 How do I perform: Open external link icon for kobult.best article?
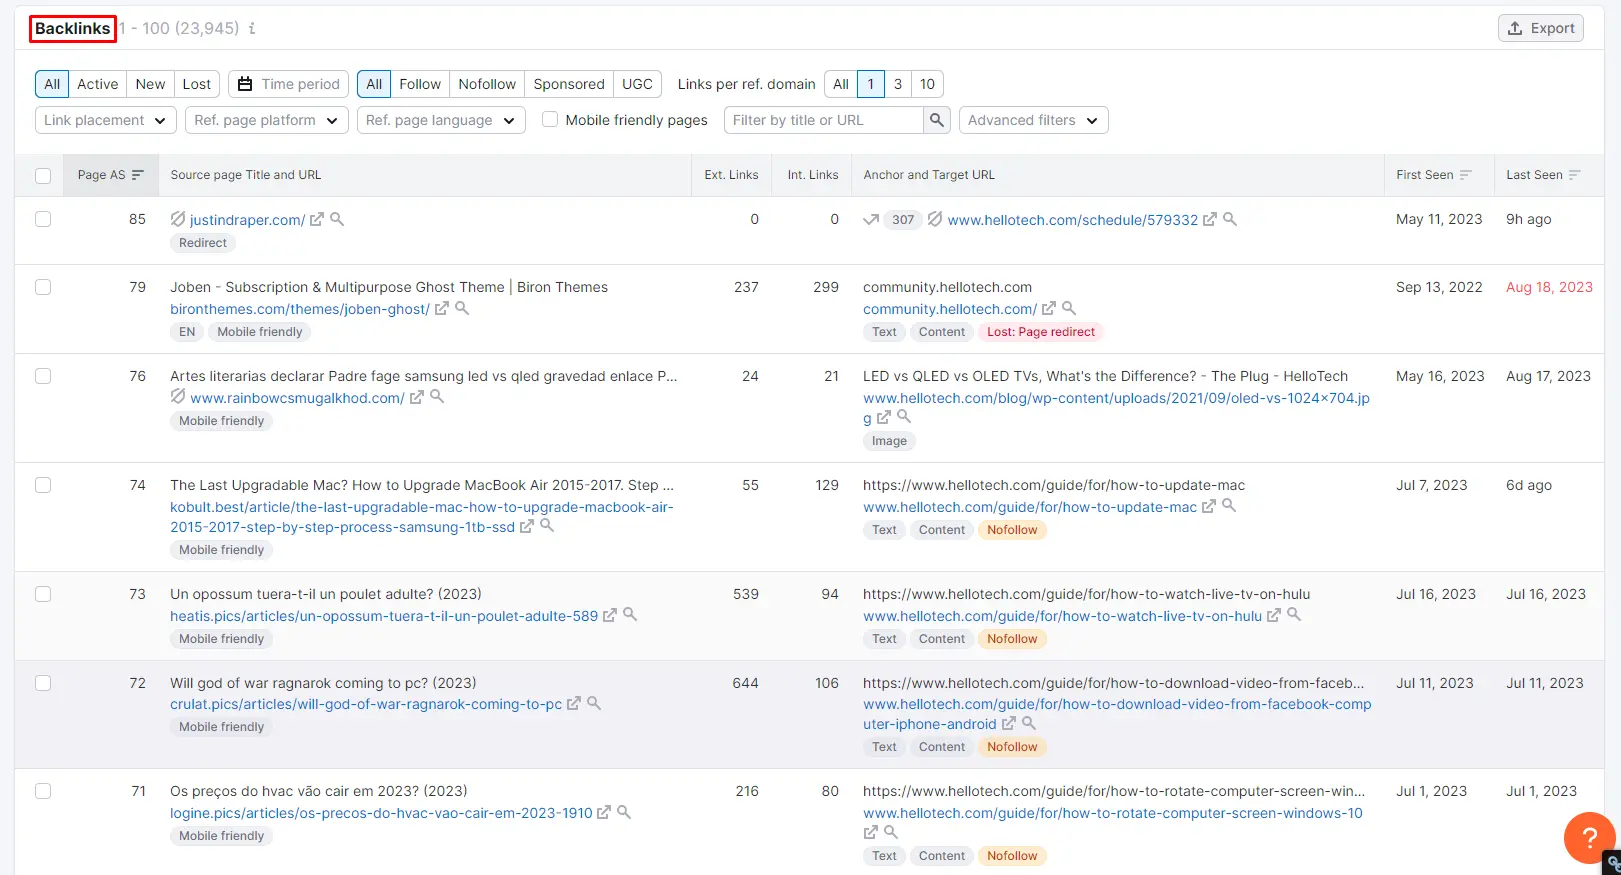526,527
